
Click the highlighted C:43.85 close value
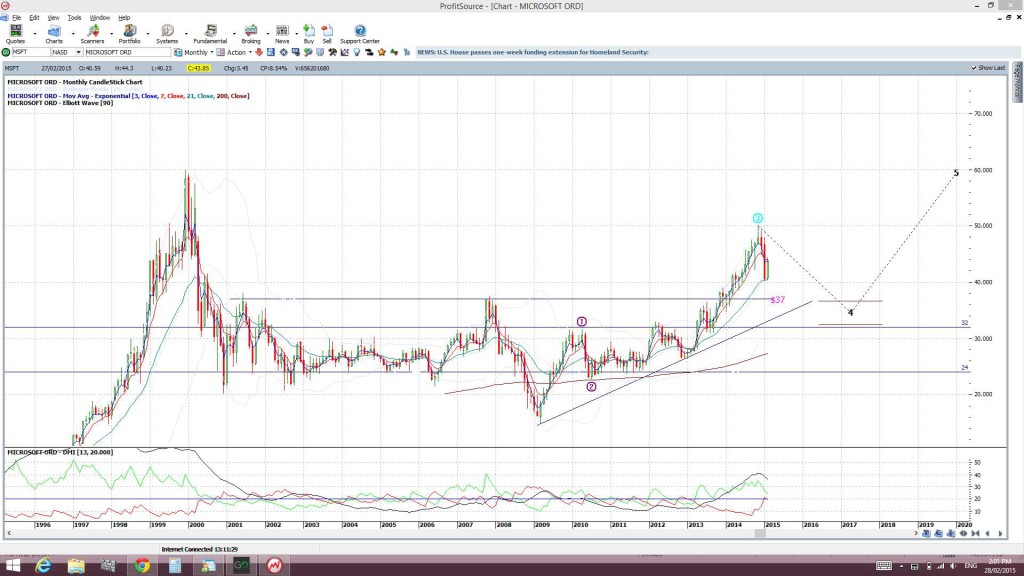pyautogui.click(x=199, y=68)
